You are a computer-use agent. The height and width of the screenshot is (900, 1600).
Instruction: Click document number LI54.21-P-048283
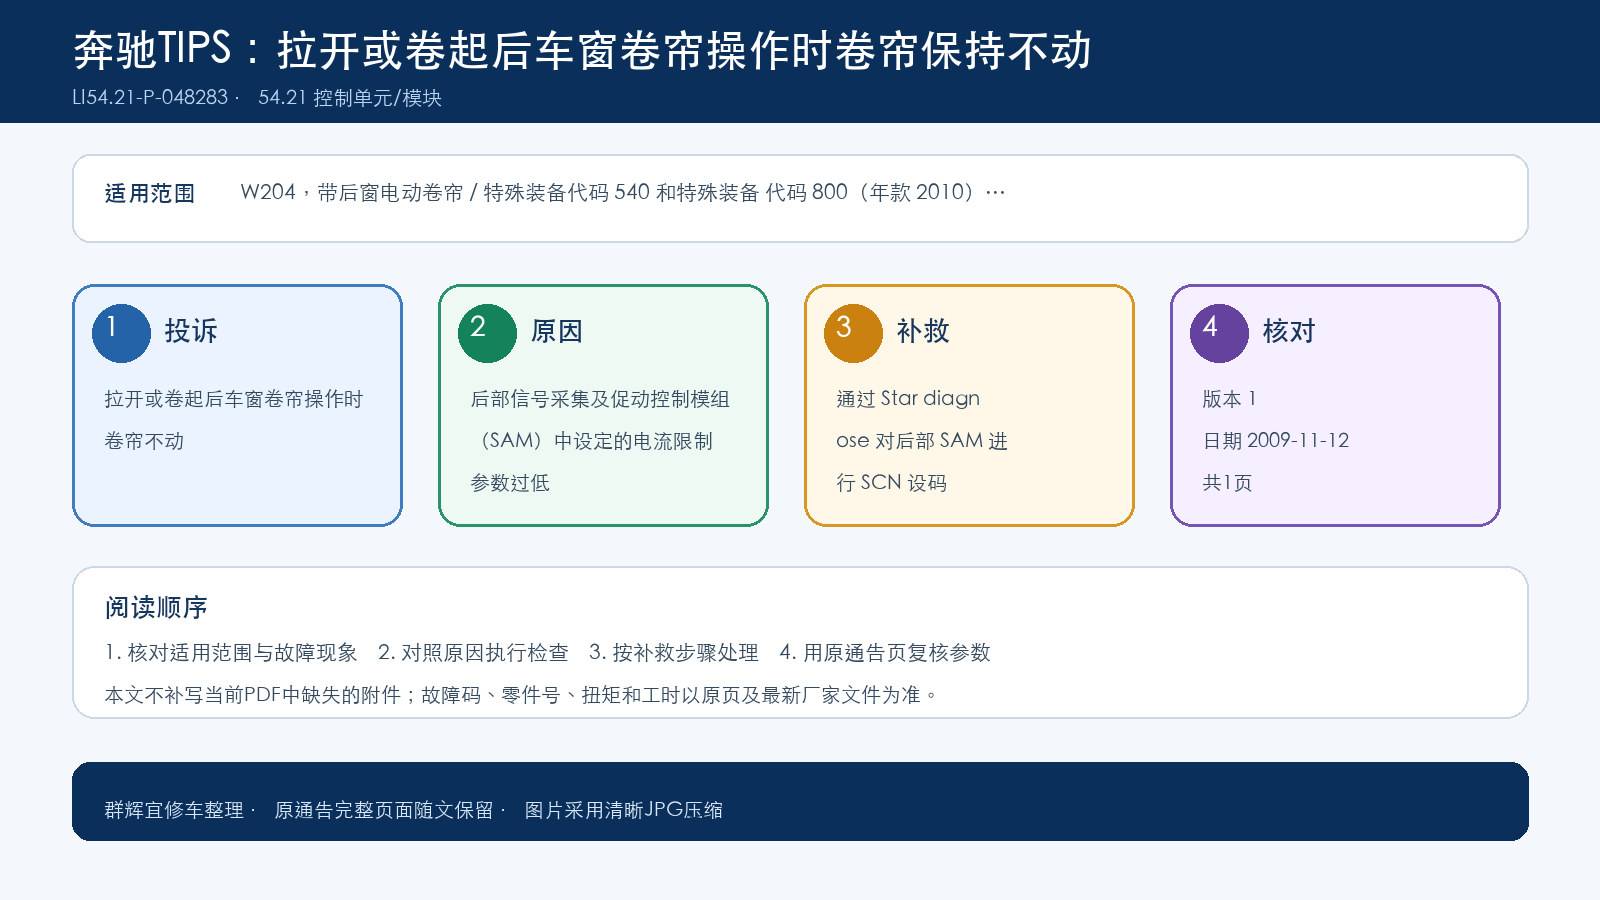coord(150,98)
